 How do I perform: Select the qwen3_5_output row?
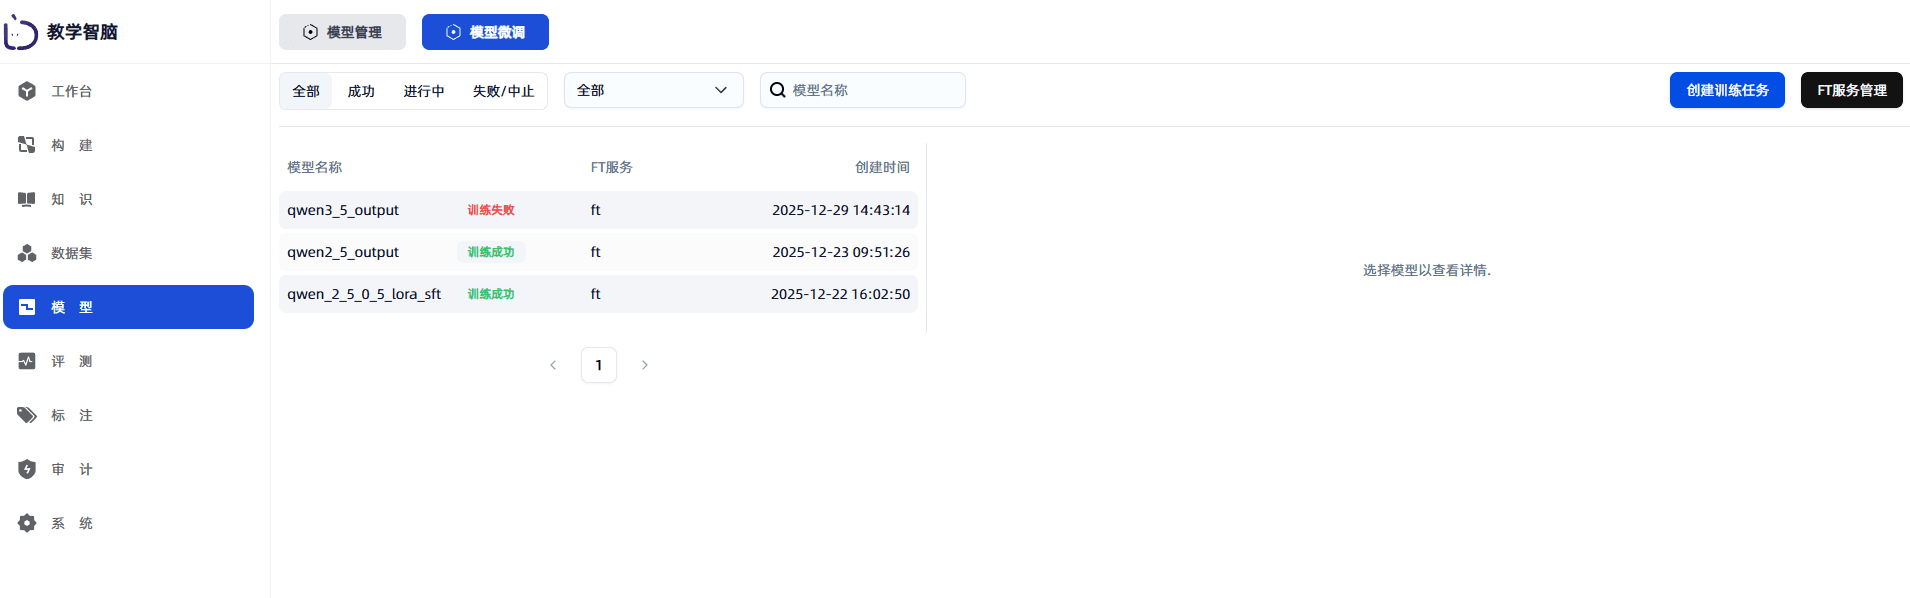598,210
